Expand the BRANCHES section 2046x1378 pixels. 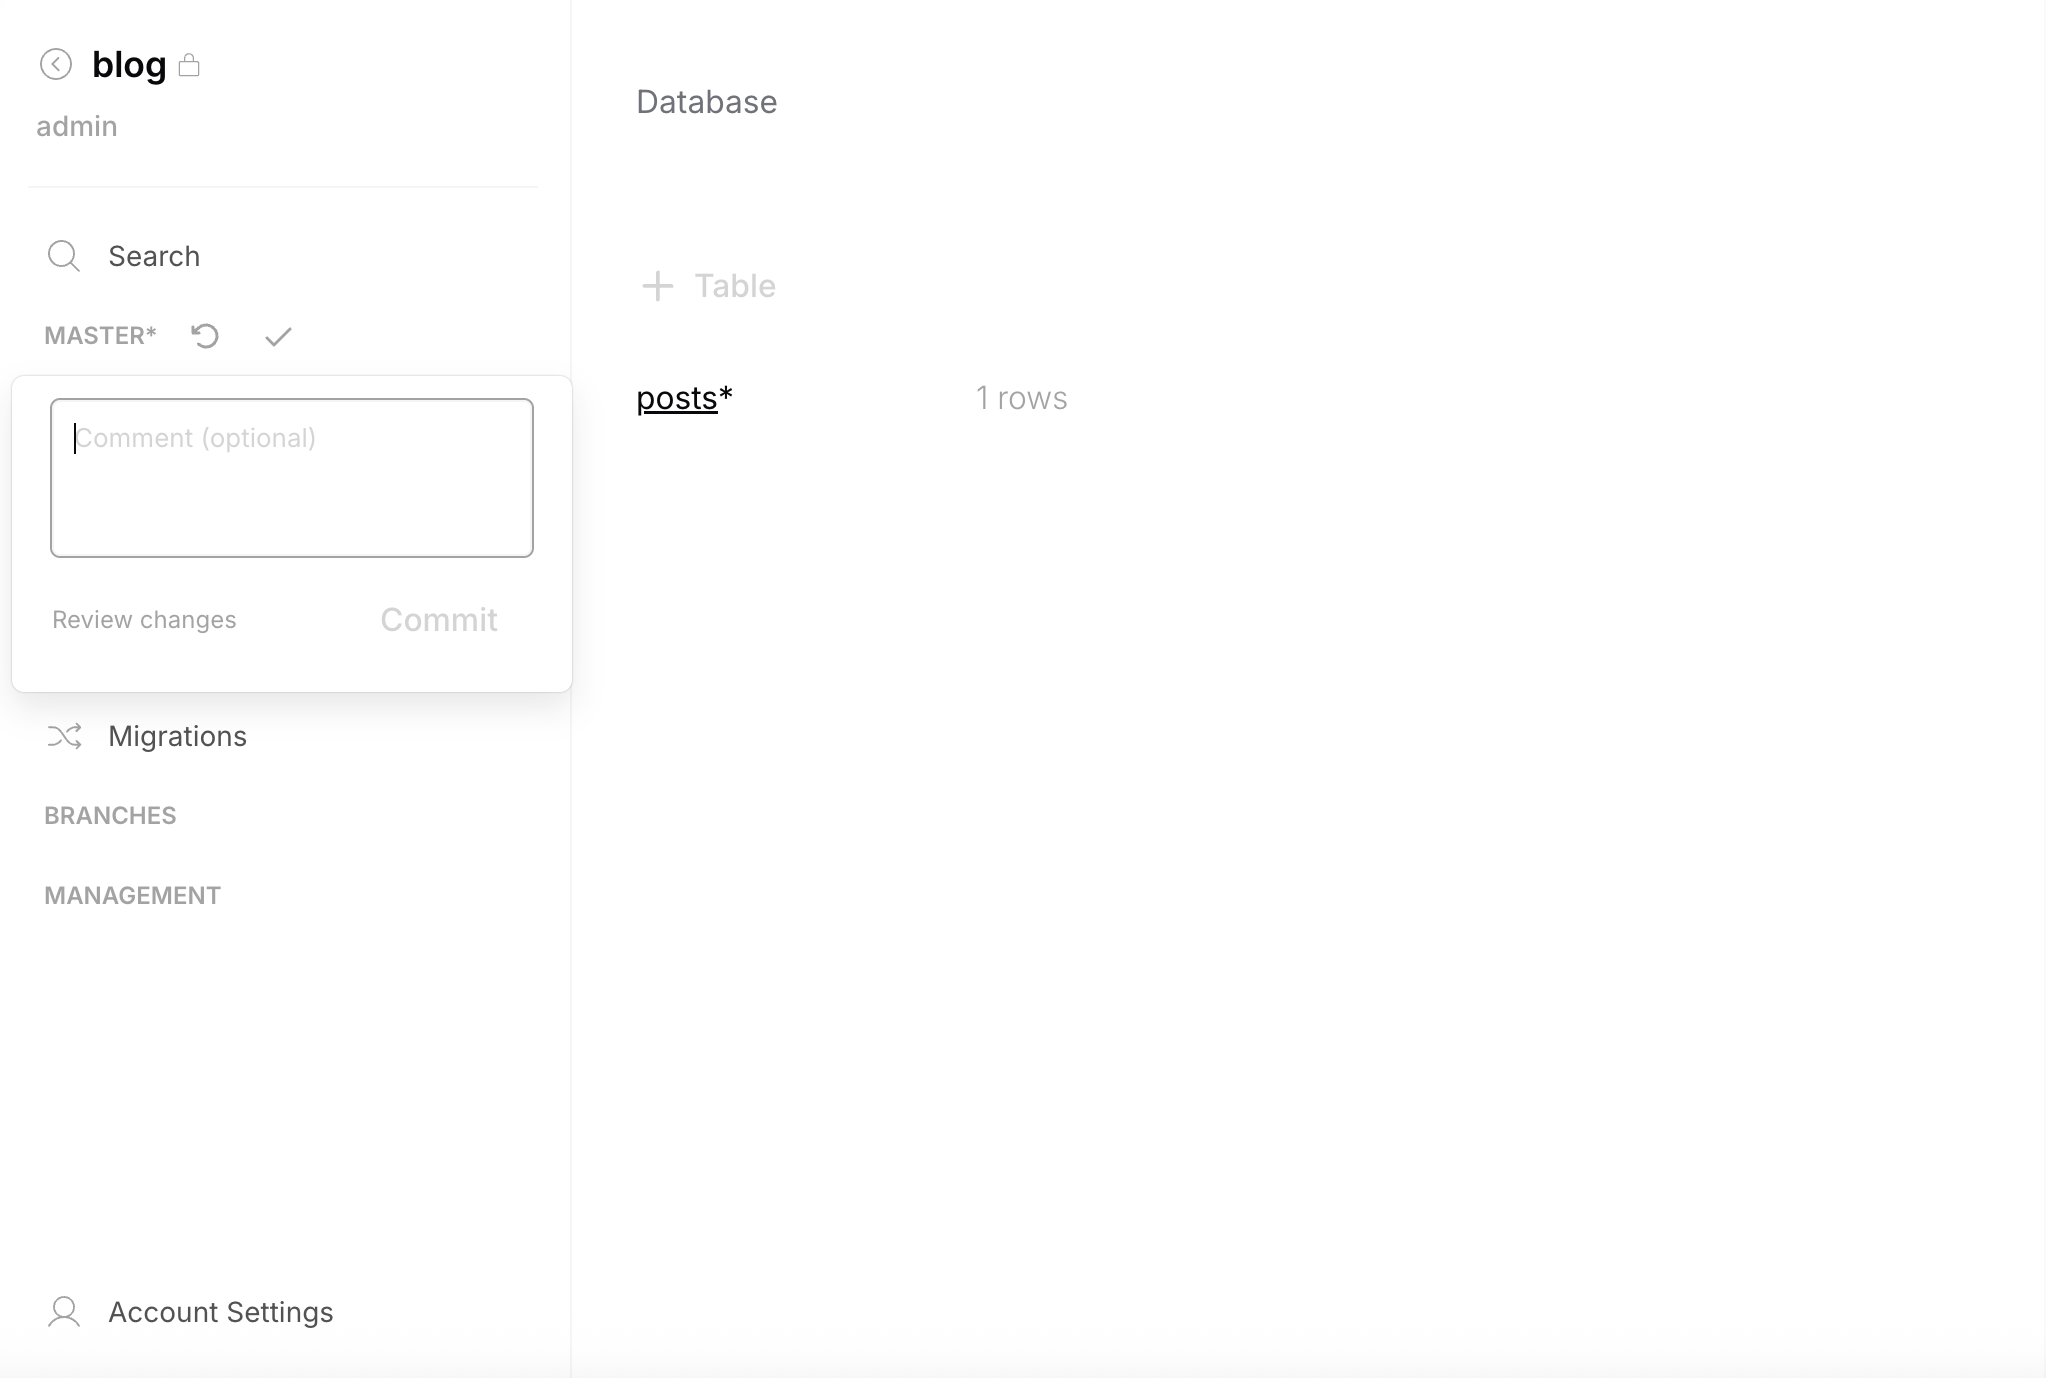[x=110, y=815]
